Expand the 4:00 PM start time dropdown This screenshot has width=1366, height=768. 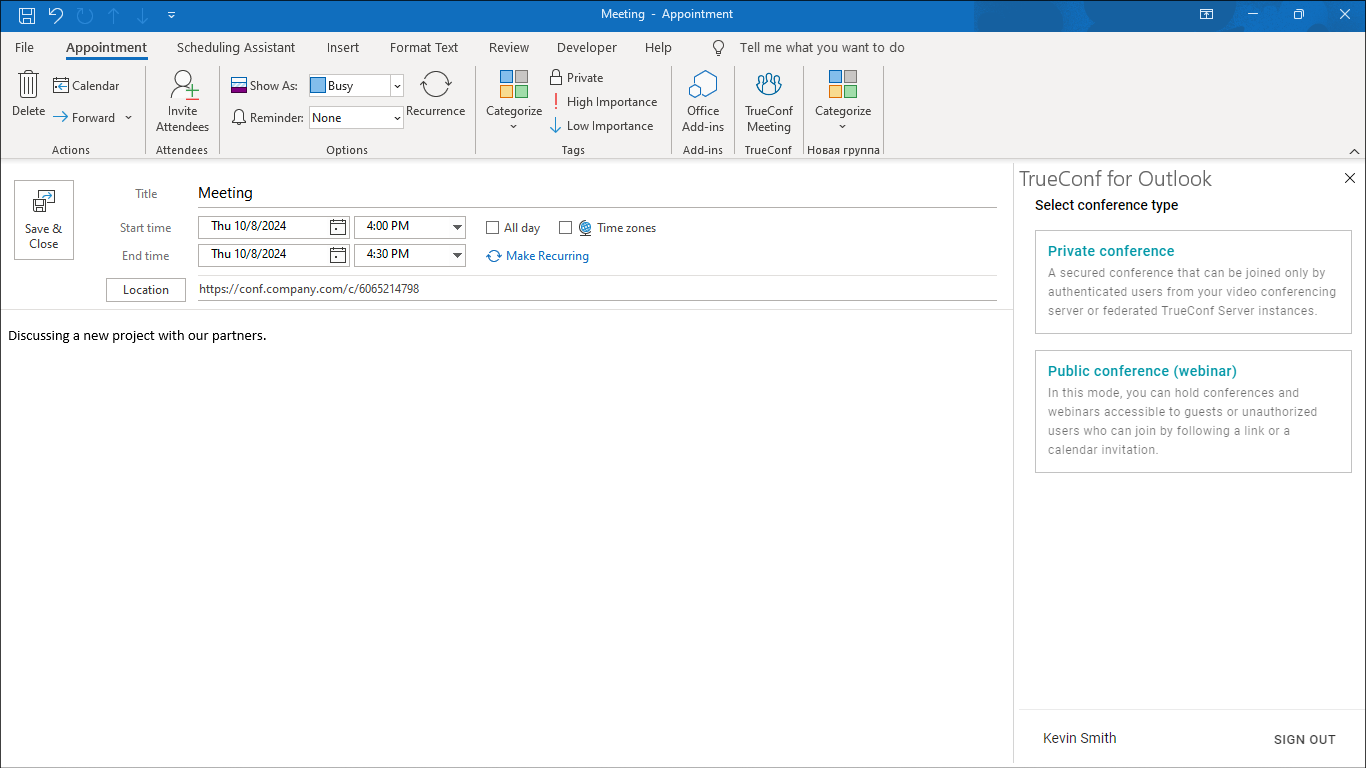tap(457, 227)
